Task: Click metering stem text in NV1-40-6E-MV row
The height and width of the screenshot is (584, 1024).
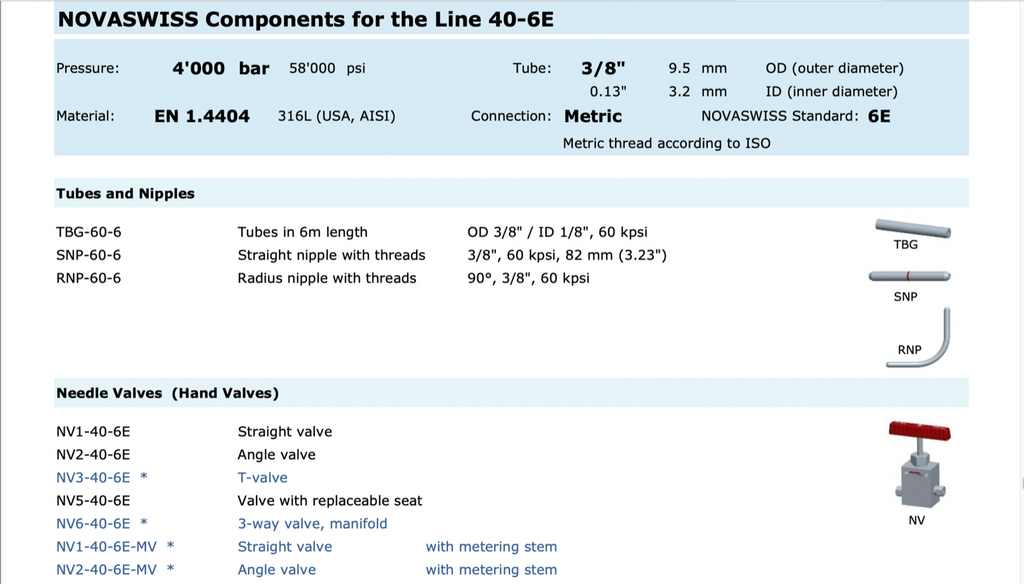Action: 491,547
